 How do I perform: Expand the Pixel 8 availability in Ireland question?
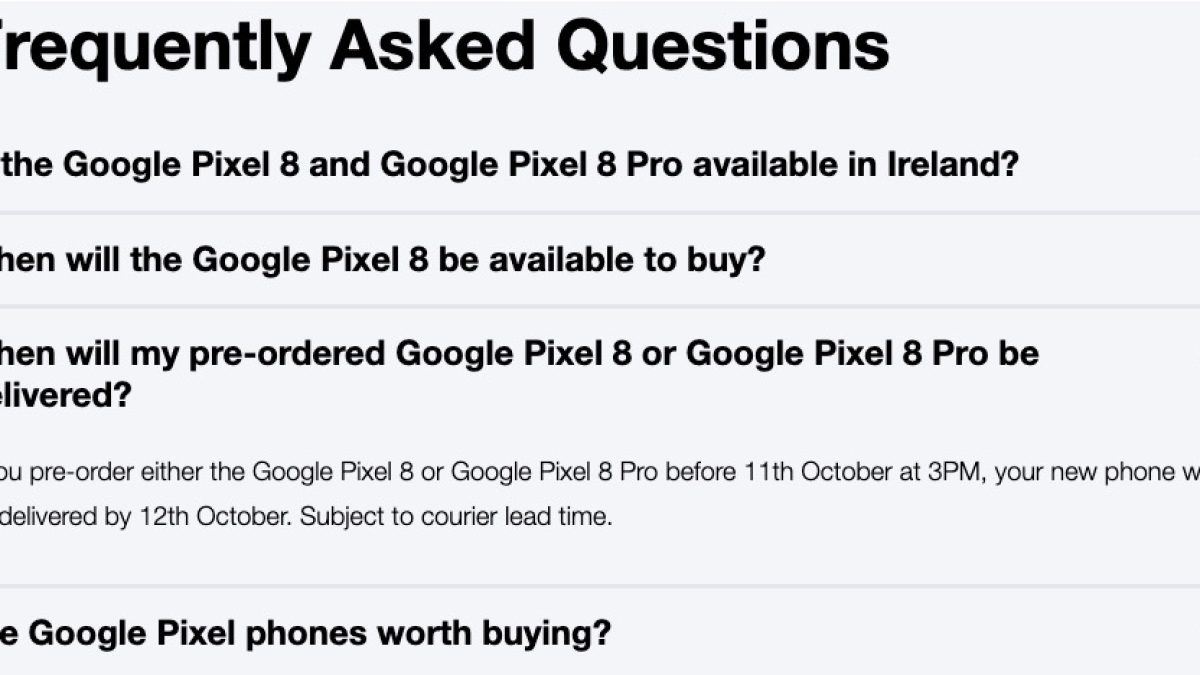coord(510,164)
